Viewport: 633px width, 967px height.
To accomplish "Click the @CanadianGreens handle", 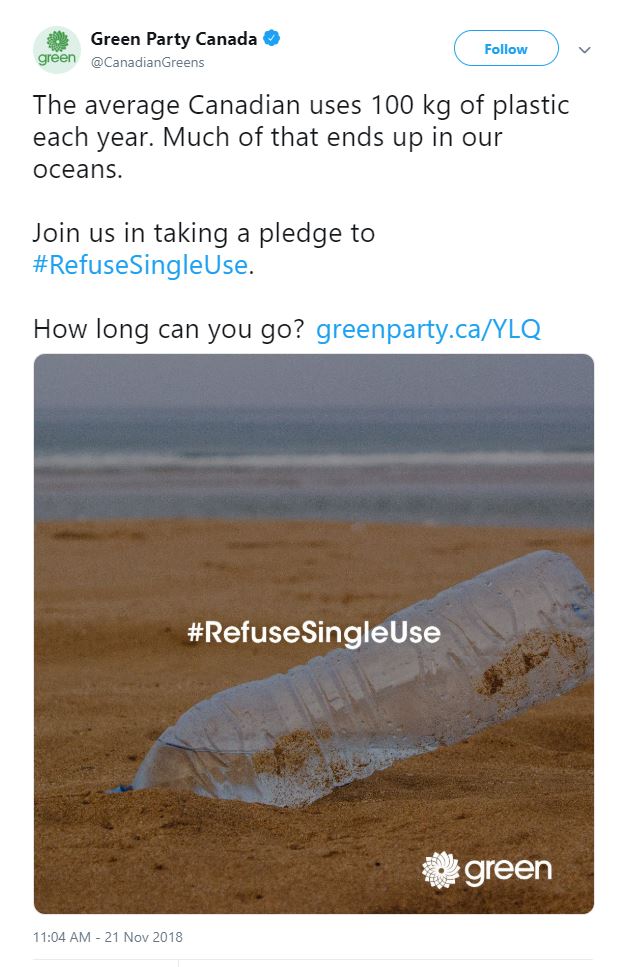I will (x=147, y=62).
